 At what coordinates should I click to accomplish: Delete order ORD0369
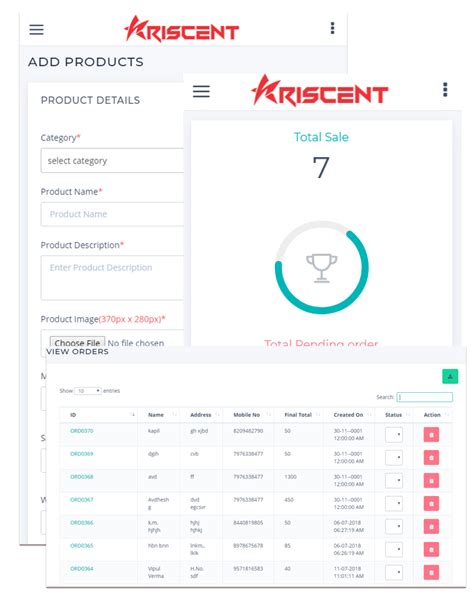click(431, 458)
